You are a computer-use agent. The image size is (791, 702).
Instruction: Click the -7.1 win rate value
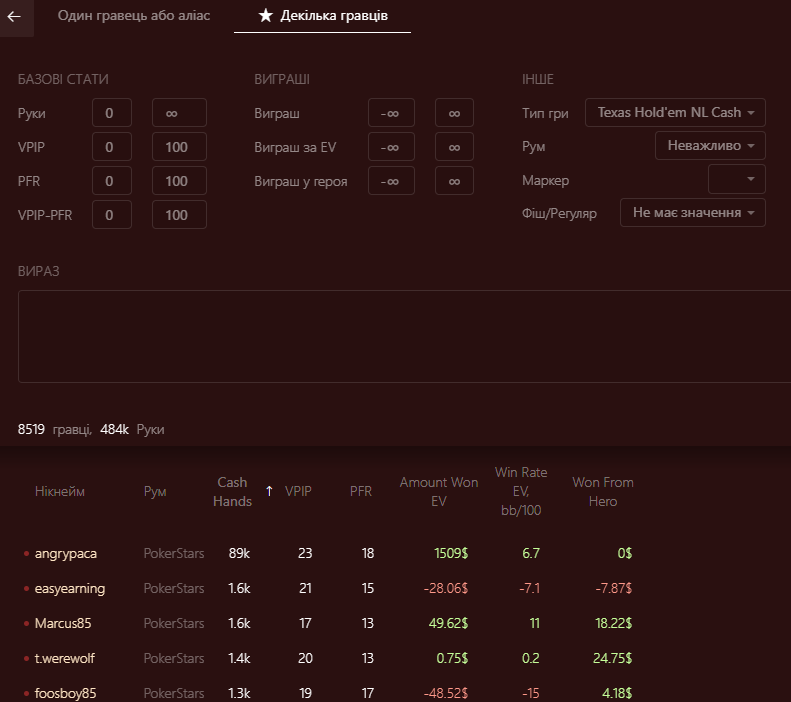tap(529, 588)
